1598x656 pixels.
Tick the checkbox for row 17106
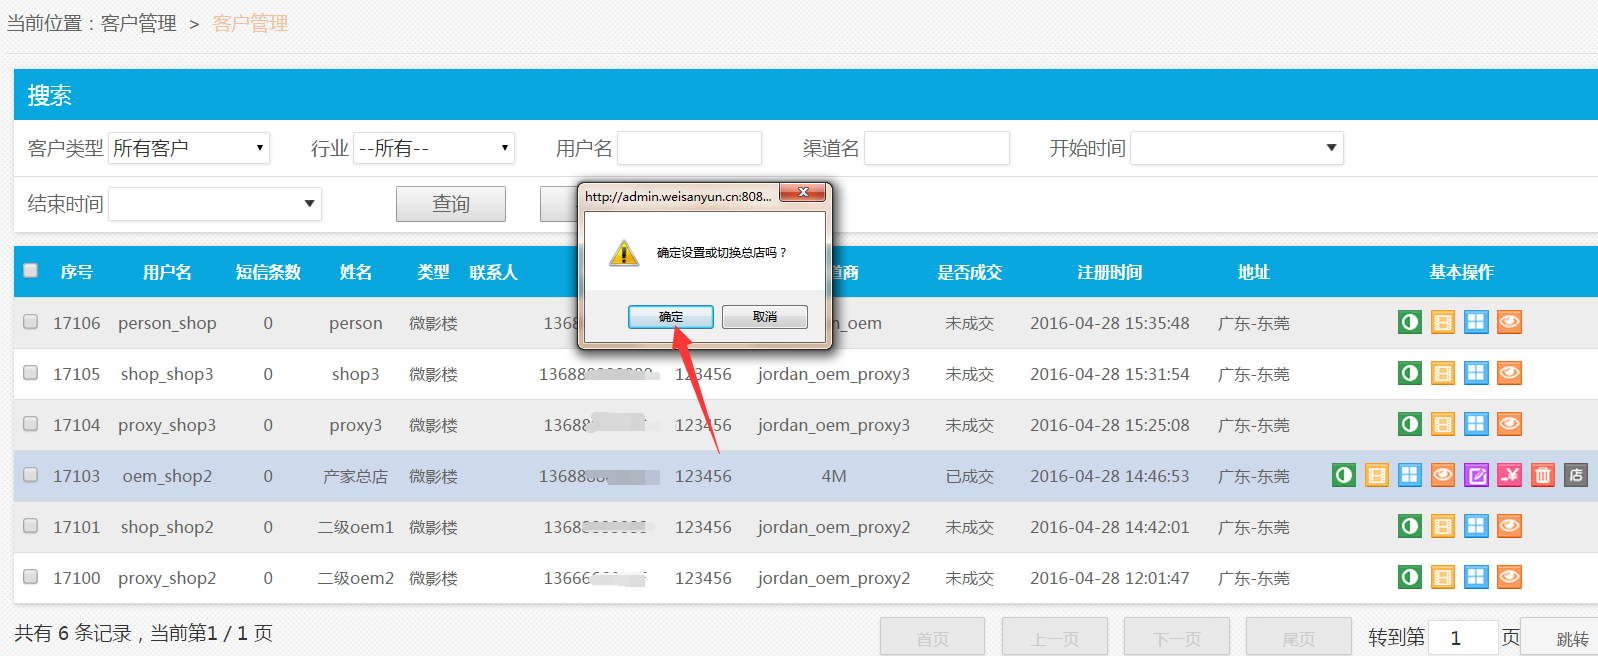[x=31, y=322]
